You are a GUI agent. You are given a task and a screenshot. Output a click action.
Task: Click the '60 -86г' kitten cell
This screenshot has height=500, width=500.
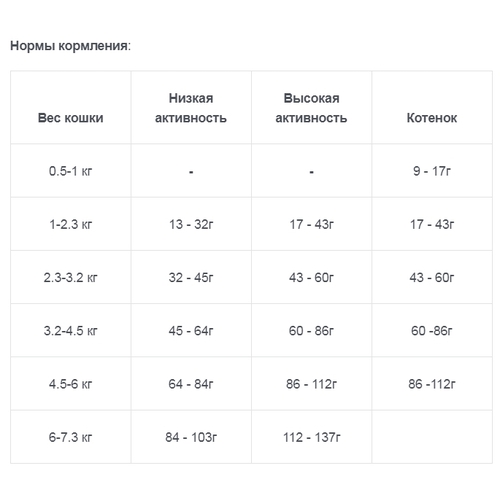click(x=432, y=331)
